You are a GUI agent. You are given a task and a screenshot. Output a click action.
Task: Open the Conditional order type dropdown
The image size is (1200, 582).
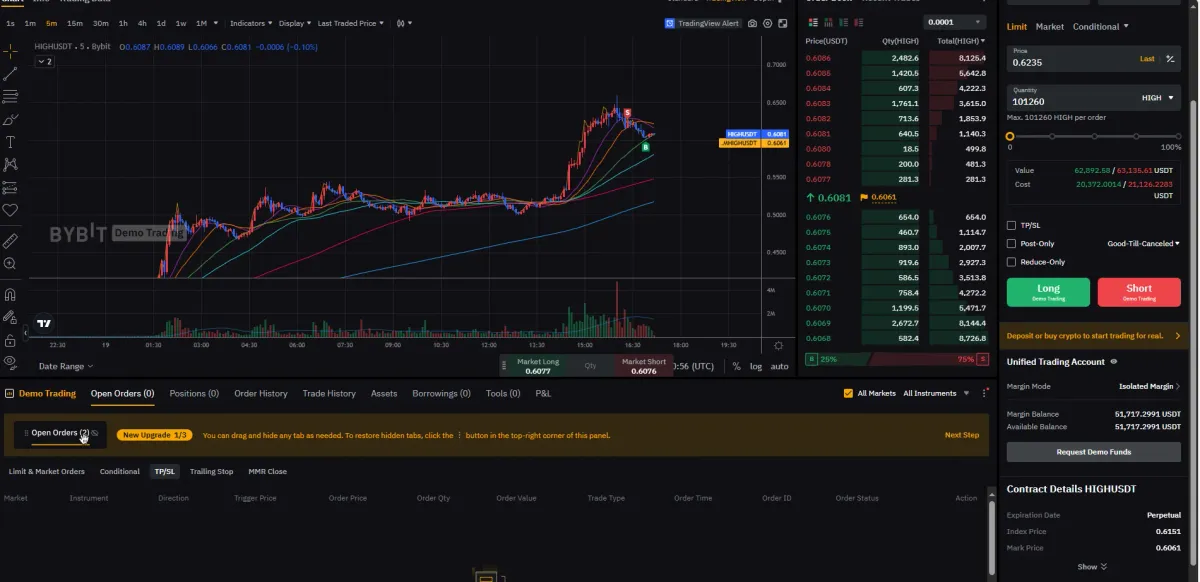[1101, 27]
